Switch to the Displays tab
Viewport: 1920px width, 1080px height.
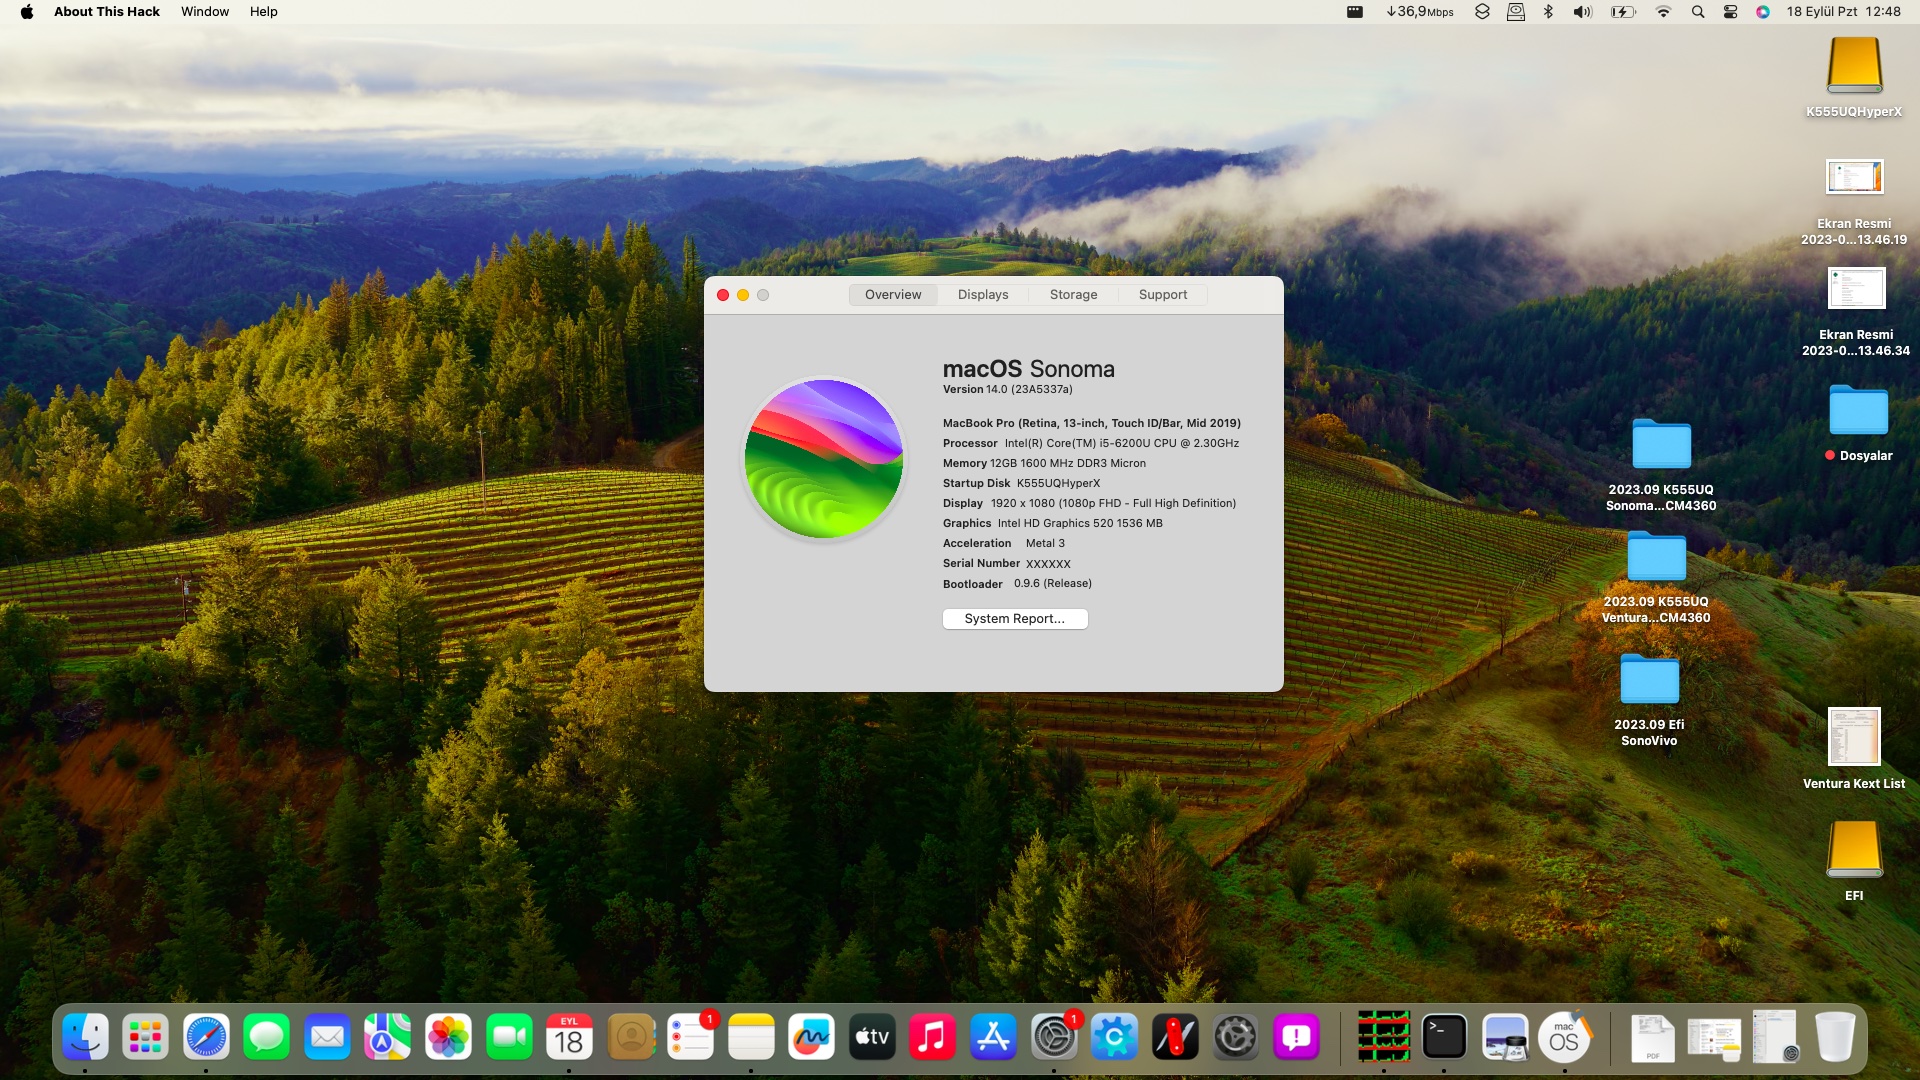click(x=982, y=294)
